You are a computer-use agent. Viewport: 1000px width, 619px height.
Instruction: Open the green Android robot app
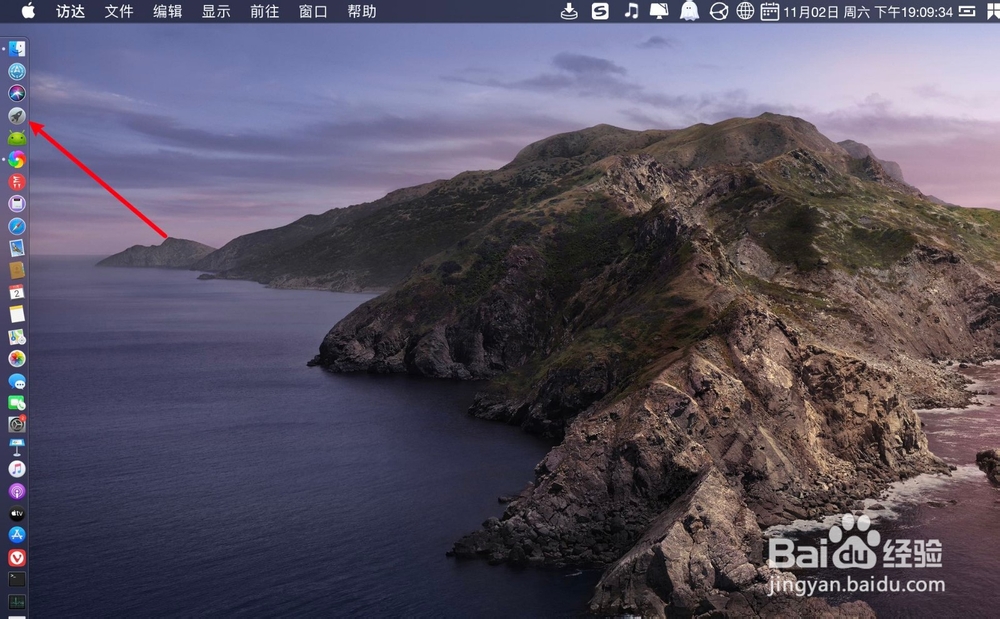coord(17,138)
